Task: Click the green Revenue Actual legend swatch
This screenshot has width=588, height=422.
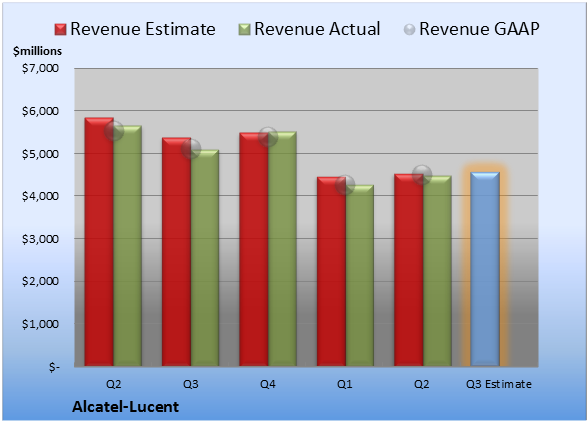Action: click(244, 30)
